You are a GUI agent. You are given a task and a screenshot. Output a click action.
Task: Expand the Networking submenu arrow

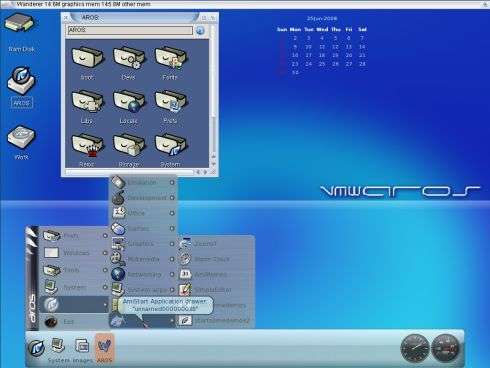pos(172,275)
